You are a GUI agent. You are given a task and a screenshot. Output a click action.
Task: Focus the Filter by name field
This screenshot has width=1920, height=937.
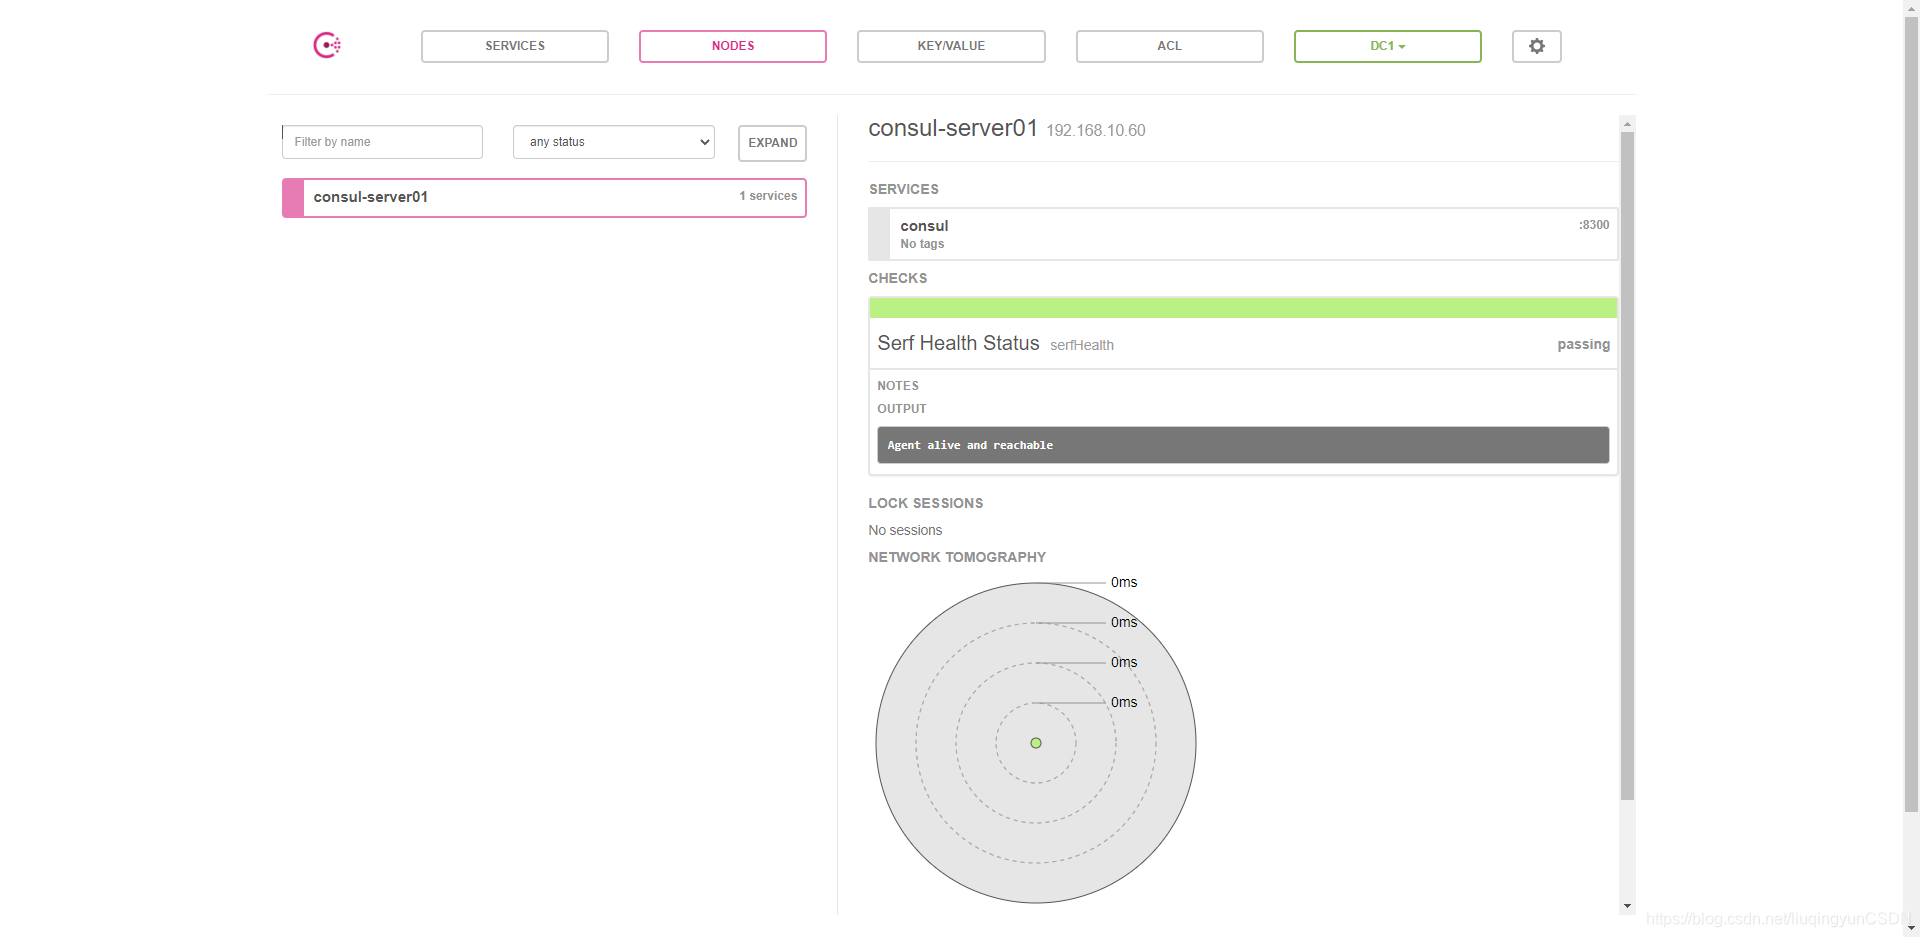click(382, 142)
